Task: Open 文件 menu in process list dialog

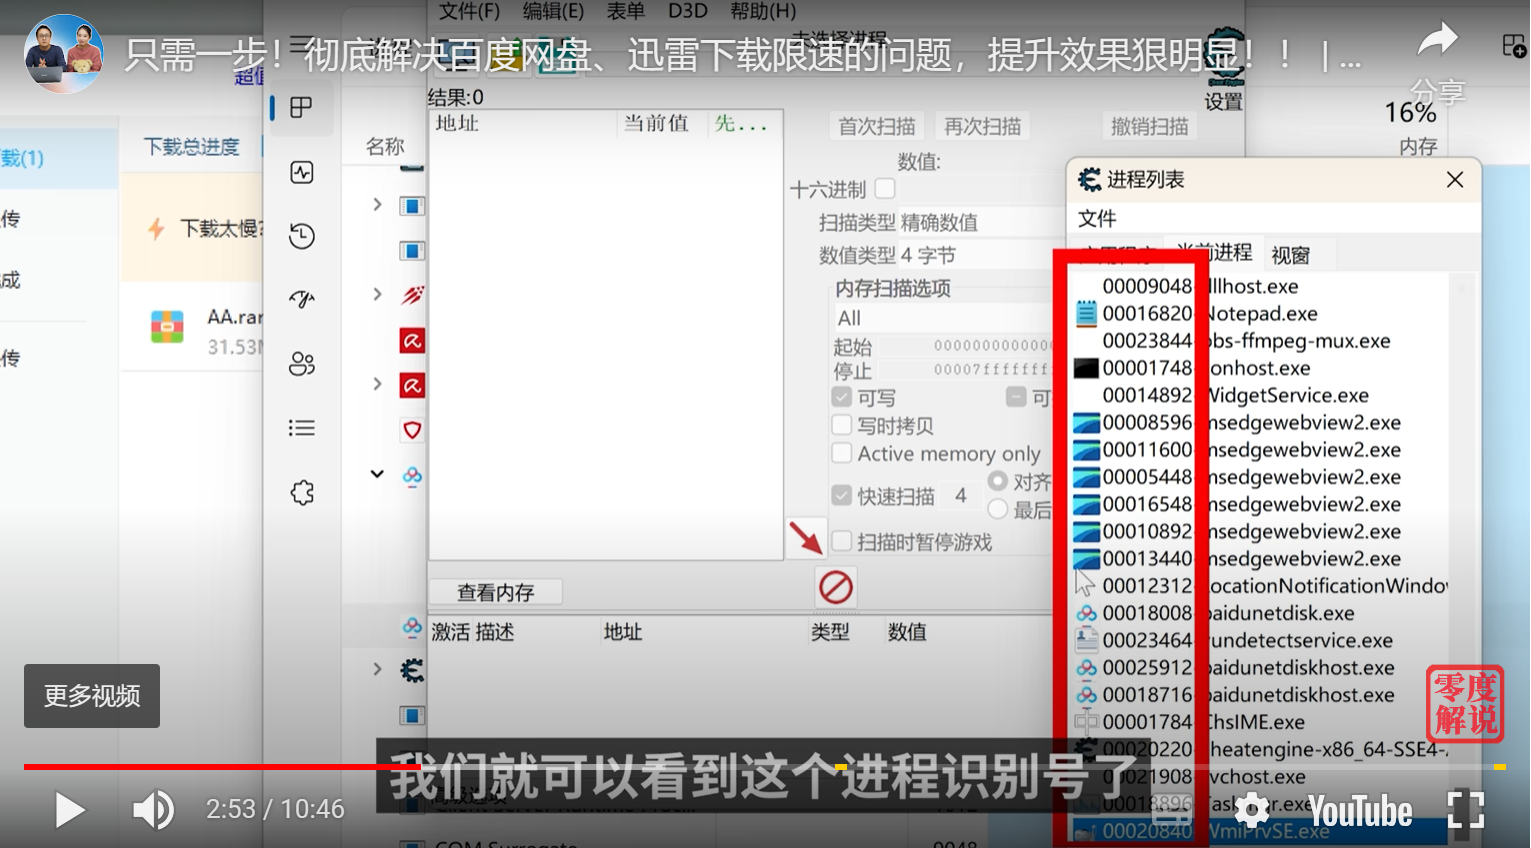Action: [x=1097, y=218]
